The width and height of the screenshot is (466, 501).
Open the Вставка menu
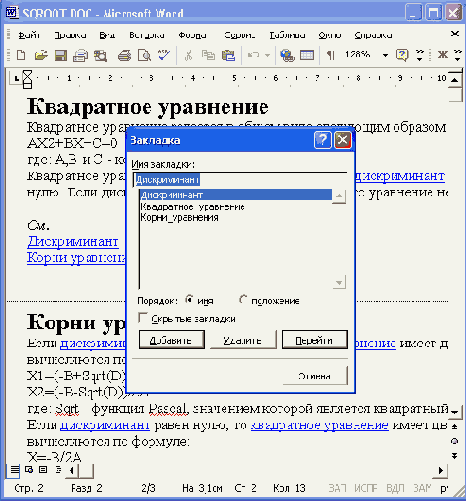147,35
